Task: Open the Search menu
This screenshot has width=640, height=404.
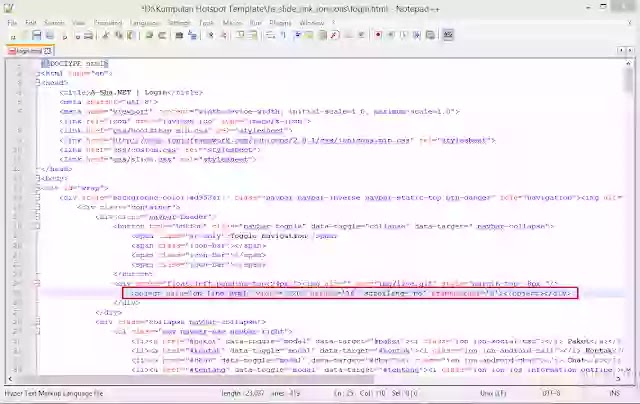Action: (54, 23)
